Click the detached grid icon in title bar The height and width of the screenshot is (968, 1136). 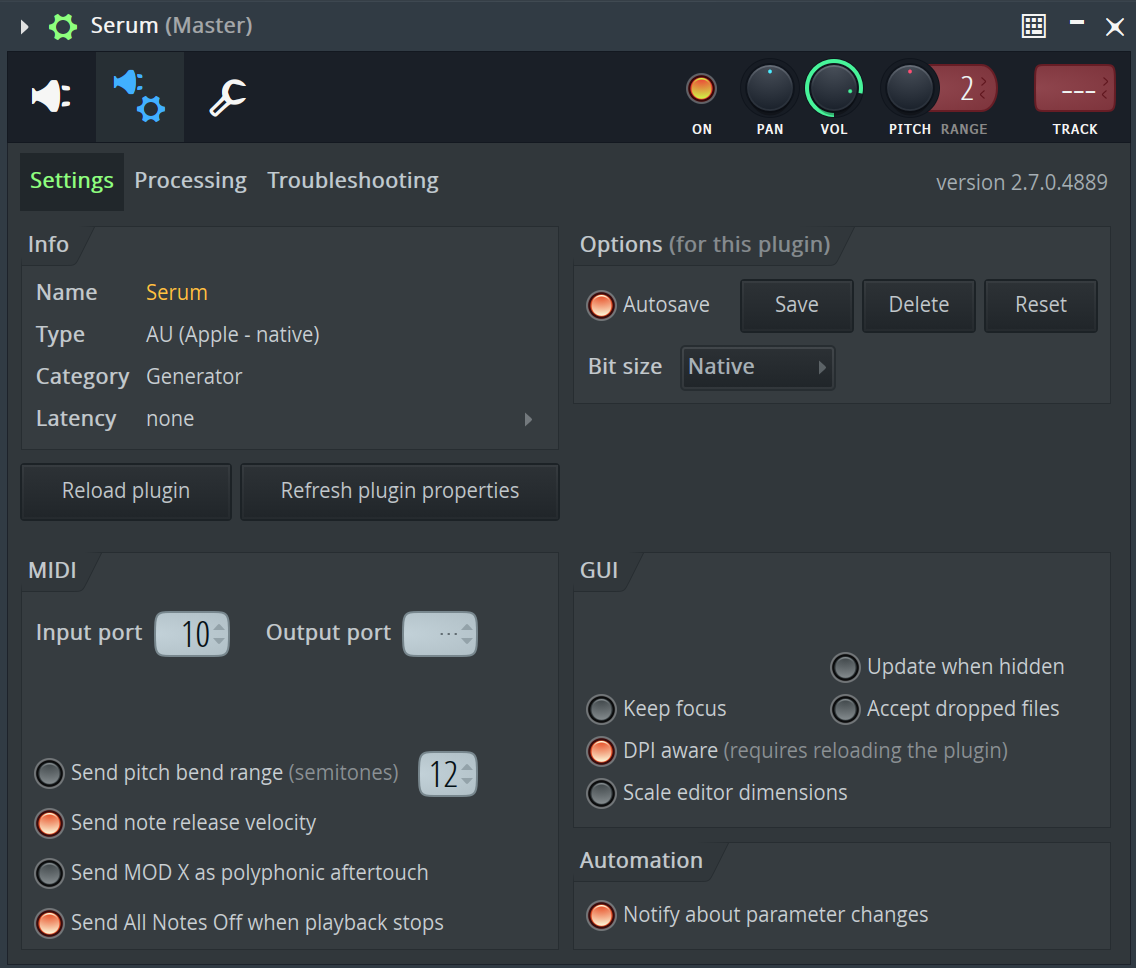click(x=1034, y=26)
